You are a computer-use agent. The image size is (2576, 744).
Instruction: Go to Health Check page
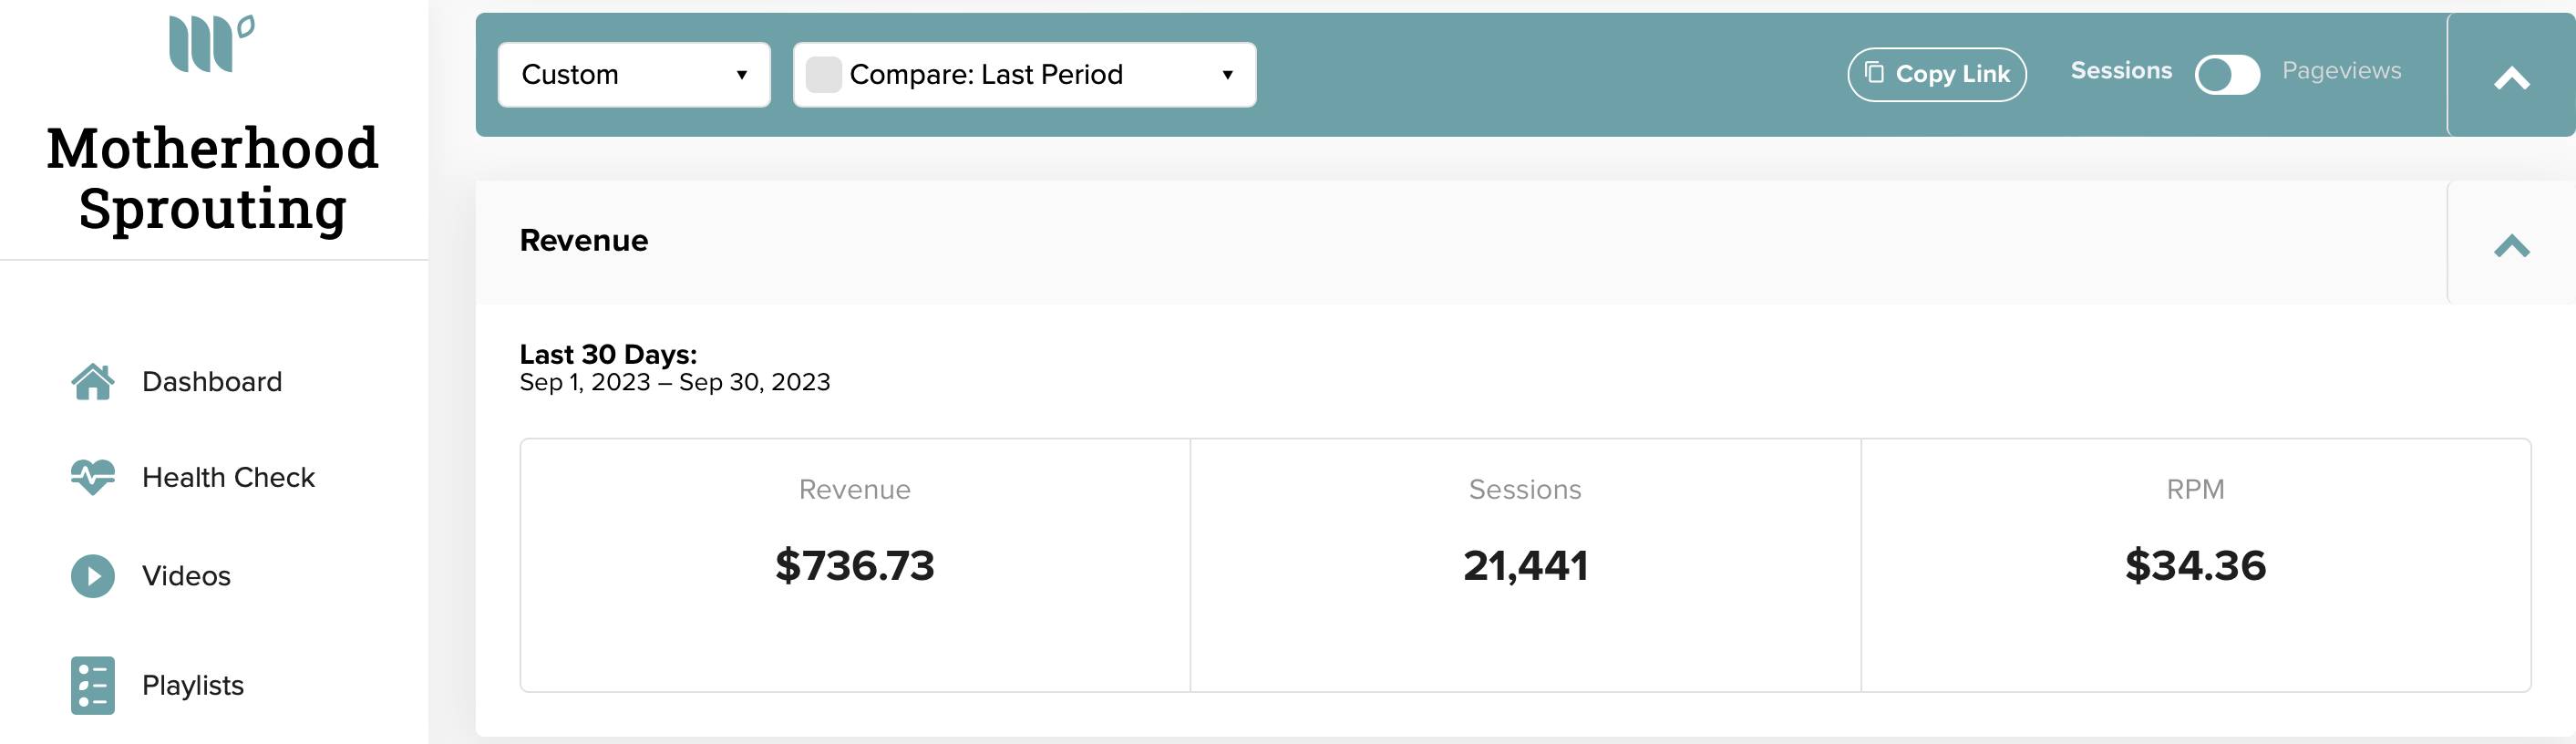pos(228,477)
